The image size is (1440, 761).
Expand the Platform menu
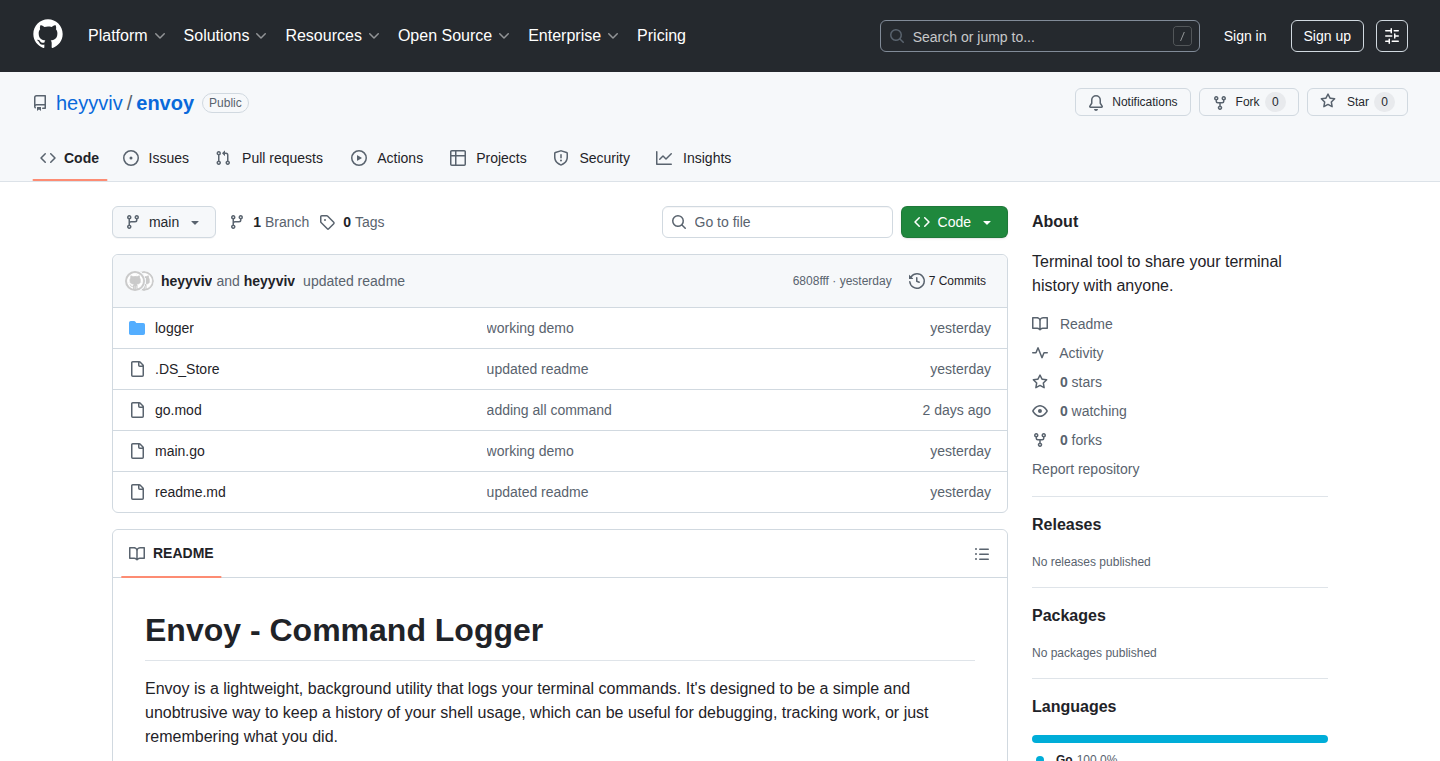tap(126, 36)
